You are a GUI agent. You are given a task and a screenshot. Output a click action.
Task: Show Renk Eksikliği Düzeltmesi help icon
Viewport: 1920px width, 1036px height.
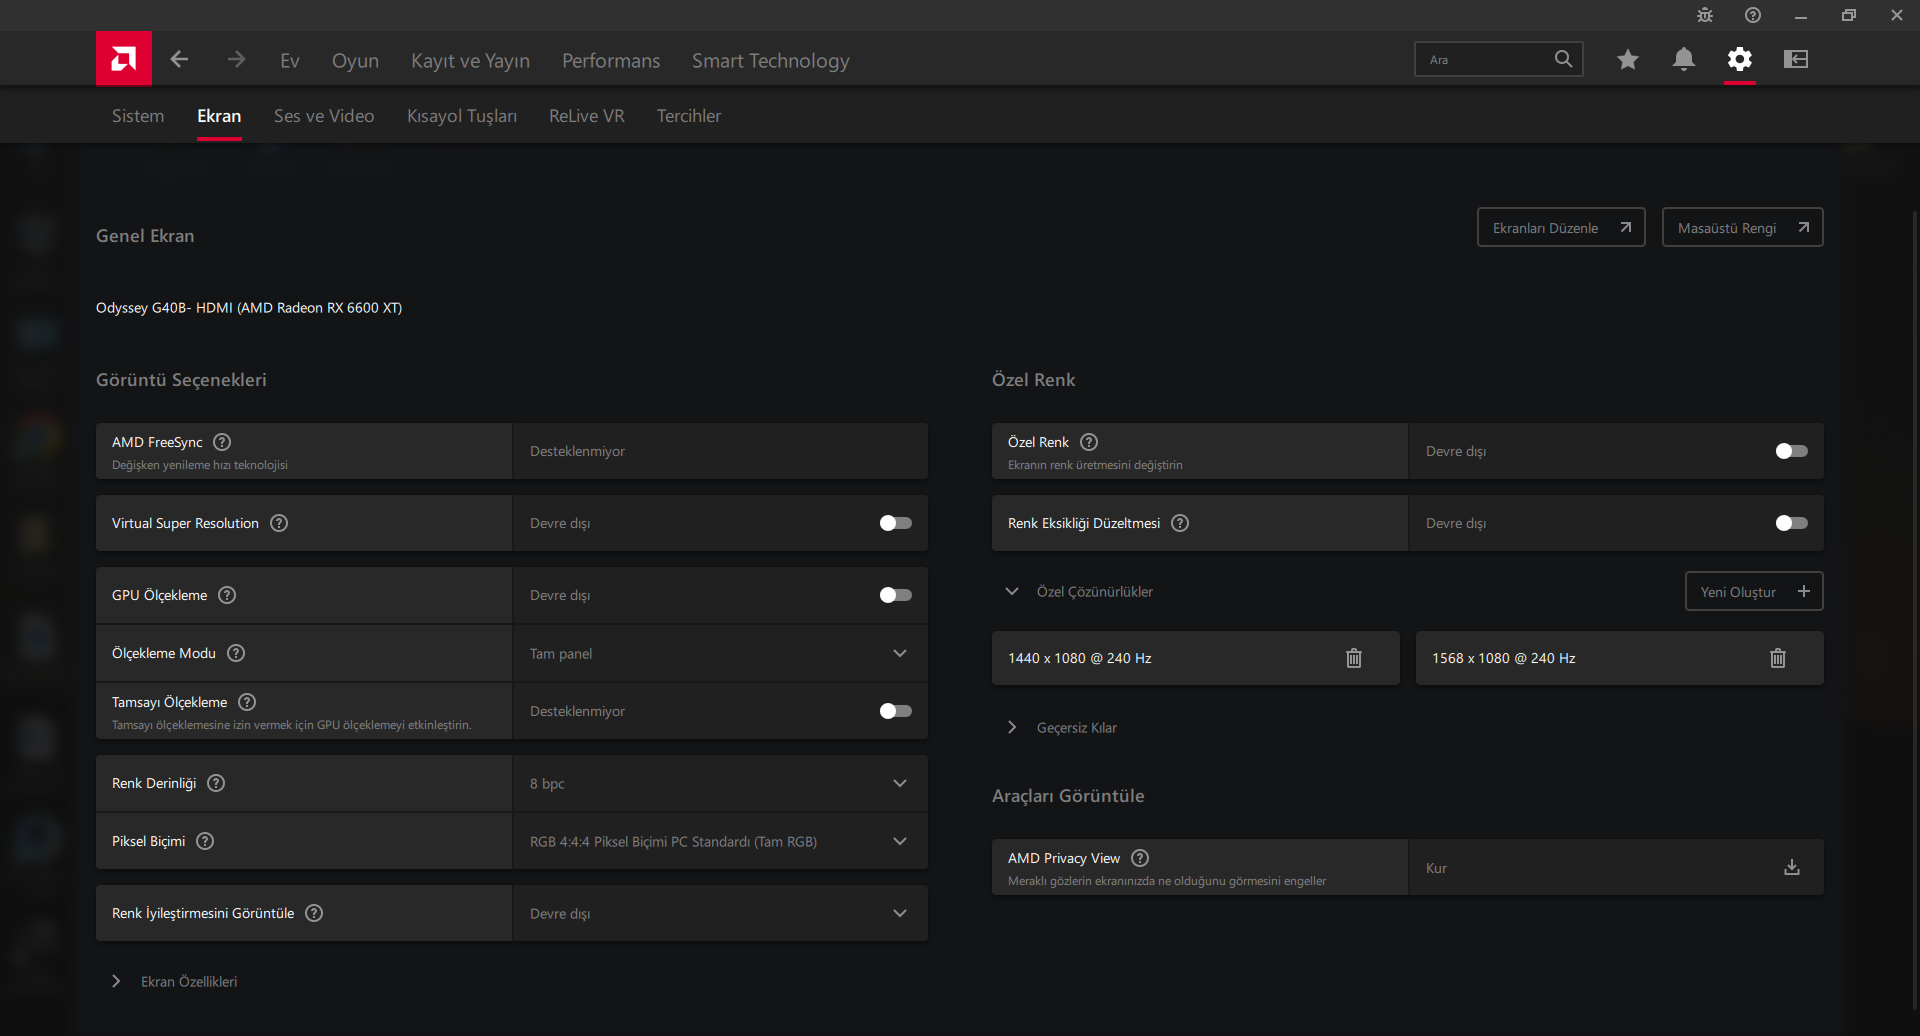point(1180,523)
